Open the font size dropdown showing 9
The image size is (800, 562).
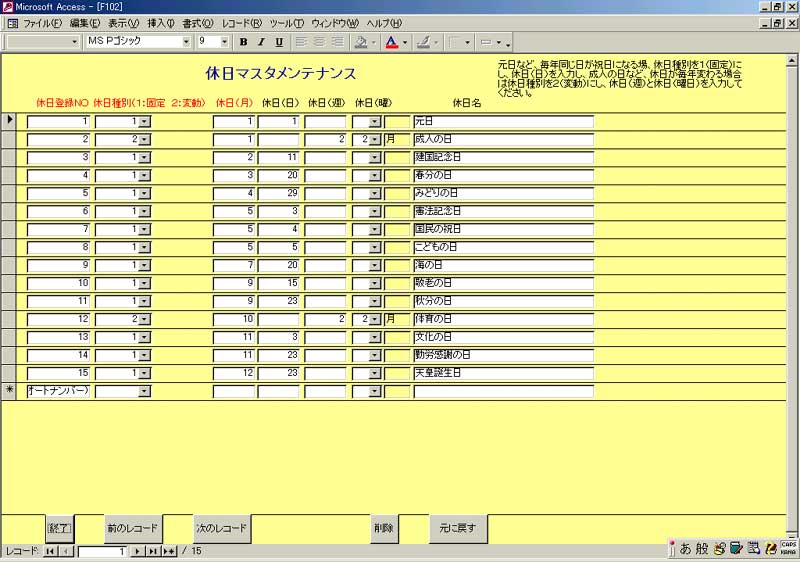224,42
